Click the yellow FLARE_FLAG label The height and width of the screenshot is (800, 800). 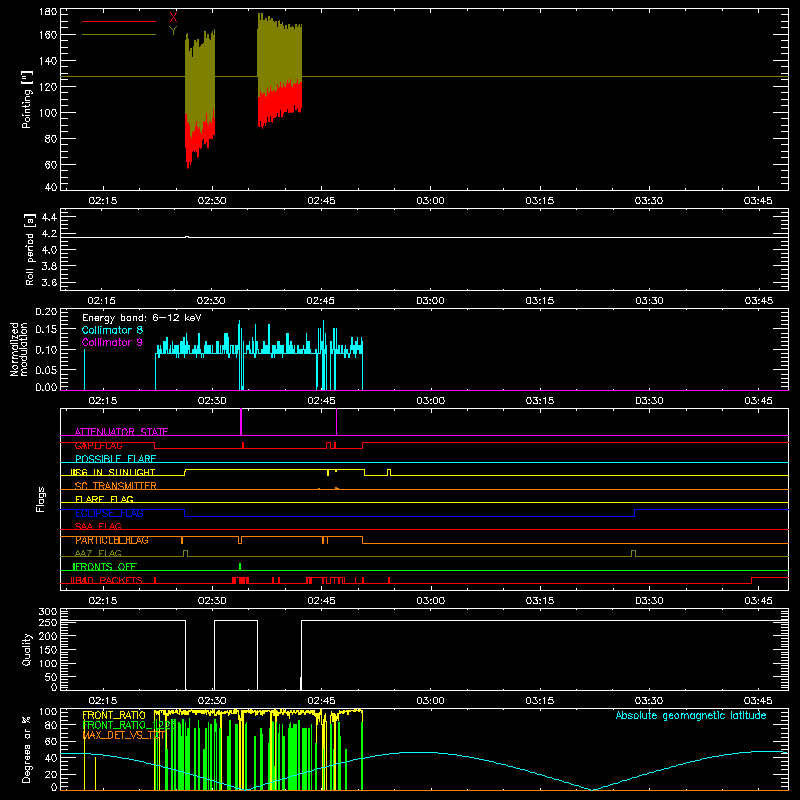(x=104, y=499)
